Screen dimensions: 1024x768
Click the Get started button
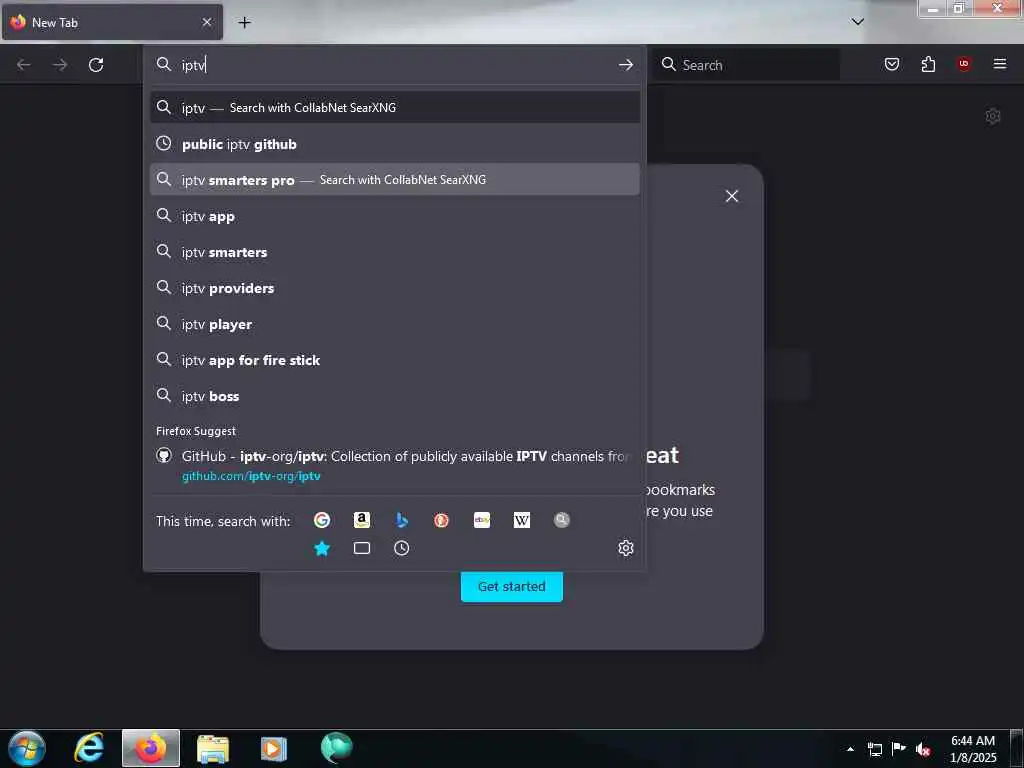pos(511,586)
